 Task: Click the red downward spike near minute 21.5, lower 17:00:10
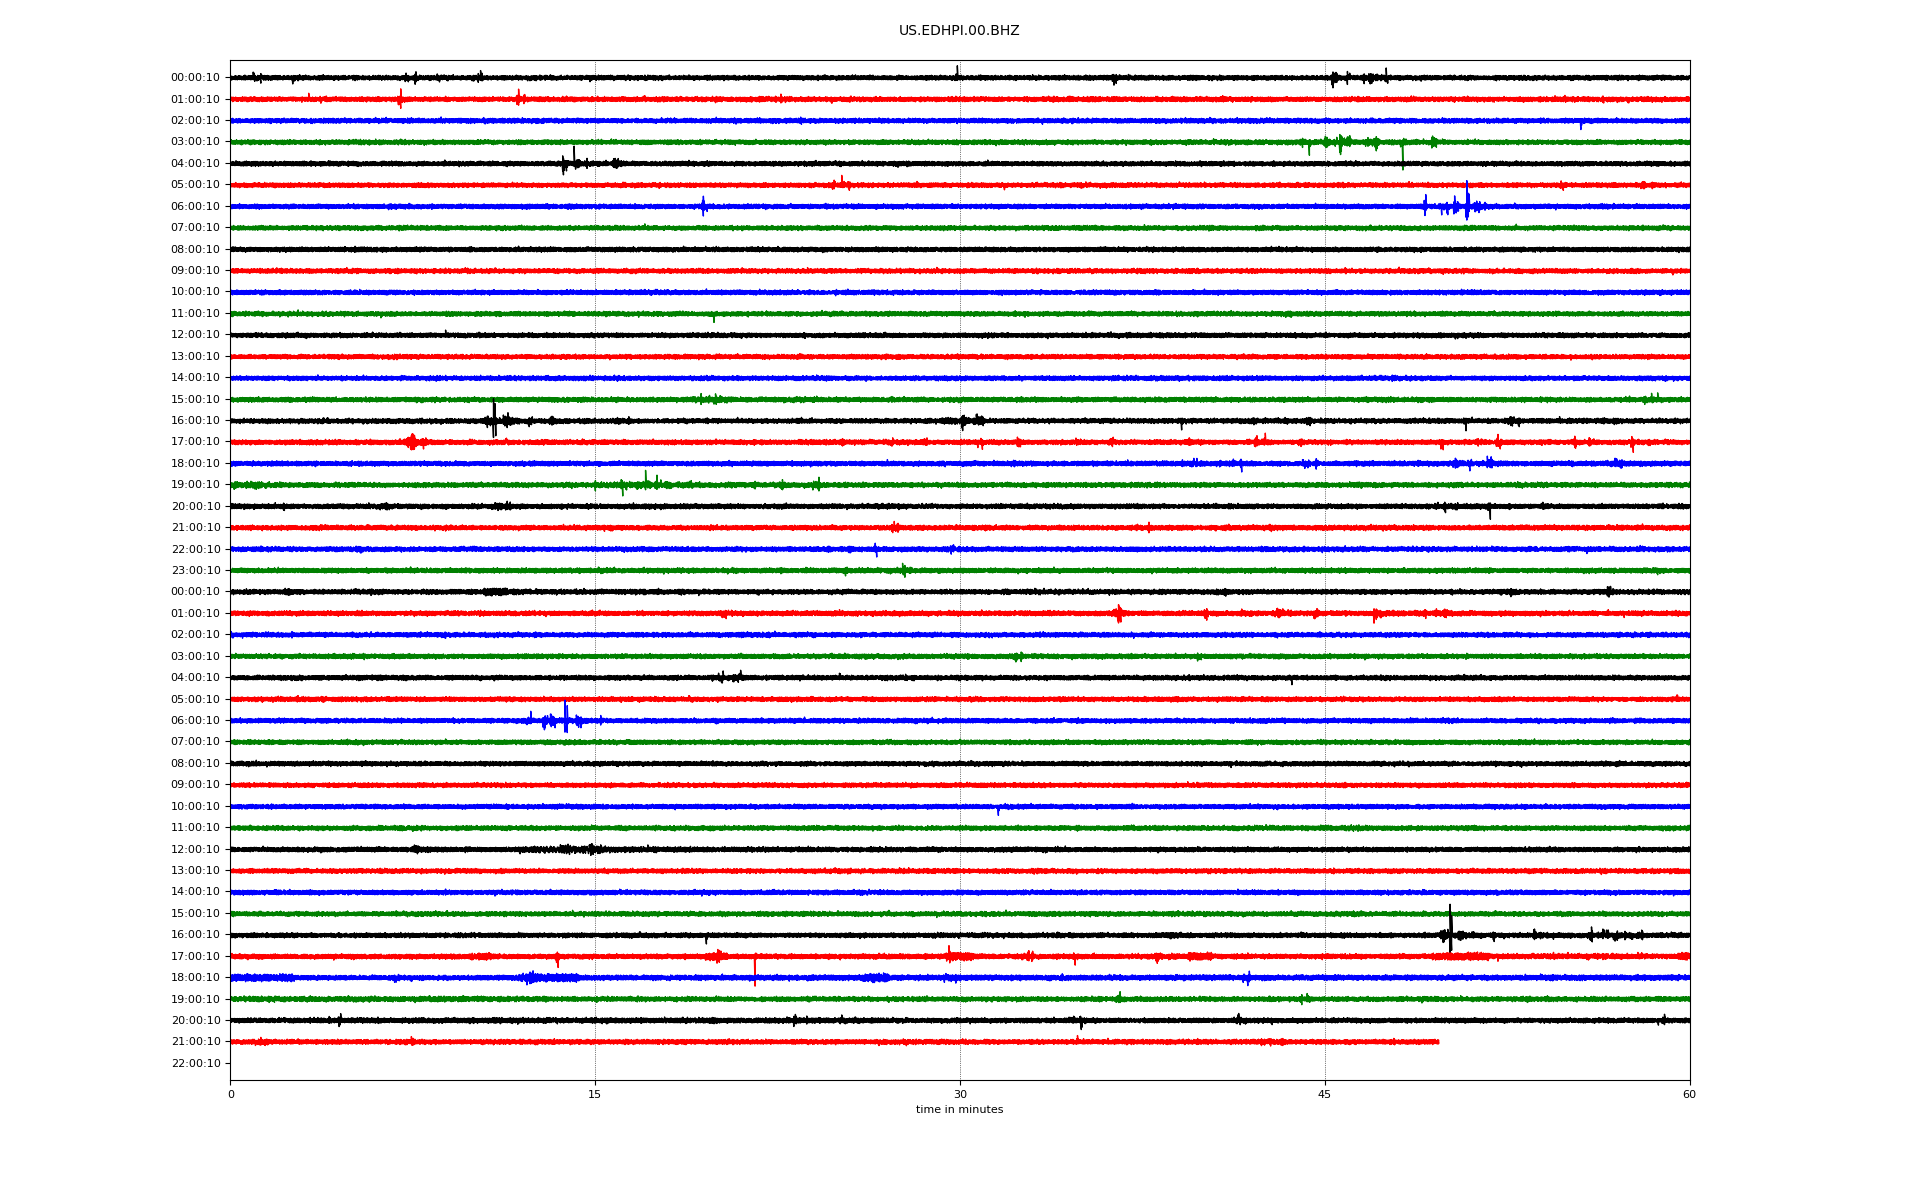[x=754, y=970]
